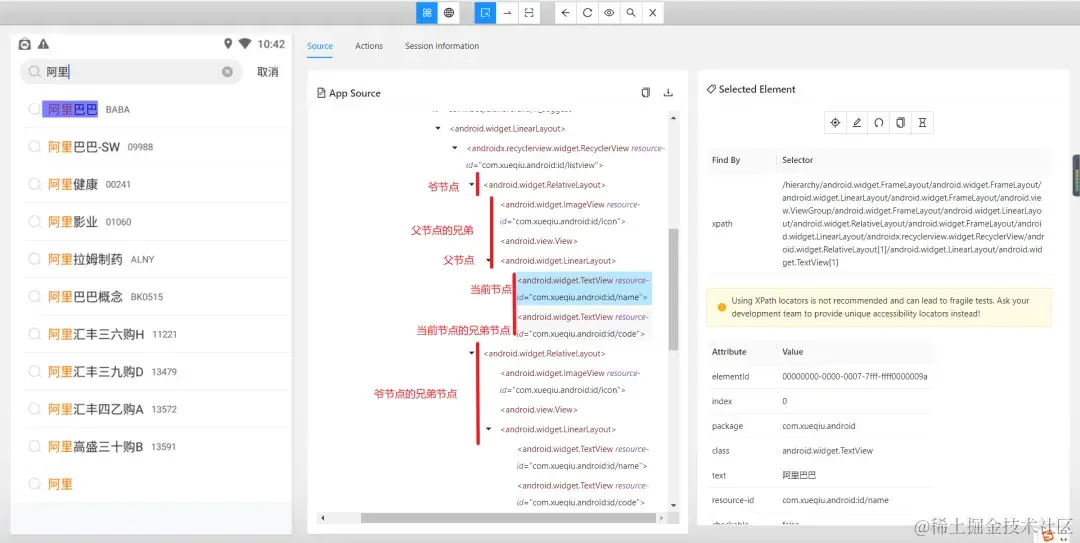1080x543 pixels.
Task: Tap the 阿里巴巴 BABA suggestion
Action: click(x=155, y=109)
